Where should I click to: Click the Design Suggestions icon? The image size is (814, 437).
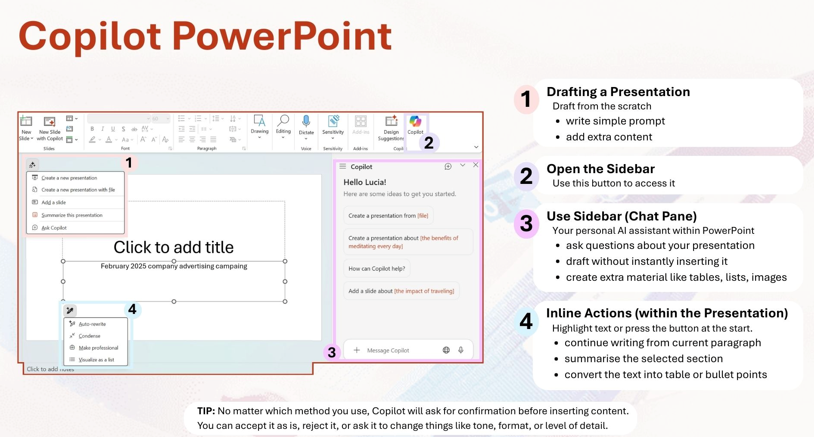click(x=391, y=124)
